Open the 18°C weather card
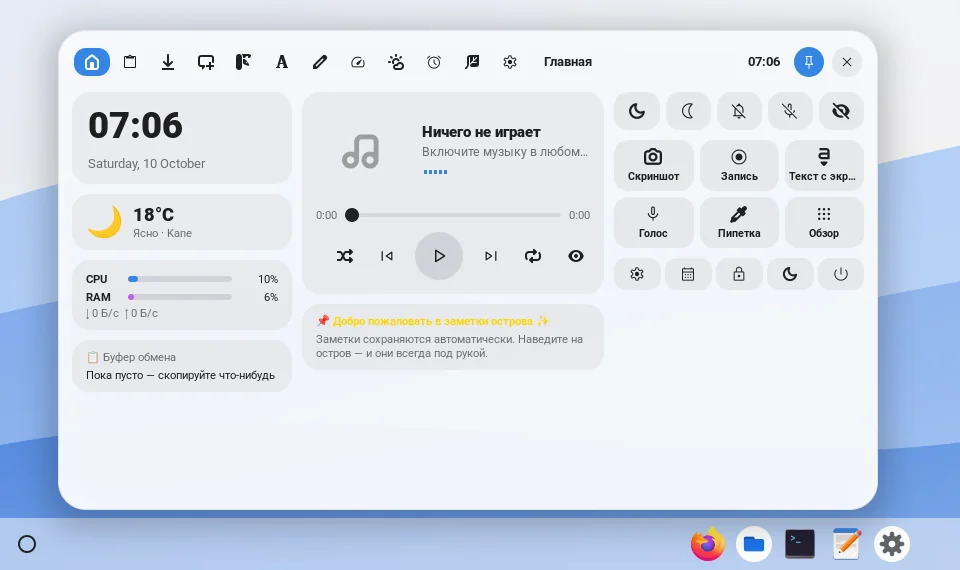This screenshot has height=570, width=960. pyautogui.click(x=182, y=222)
